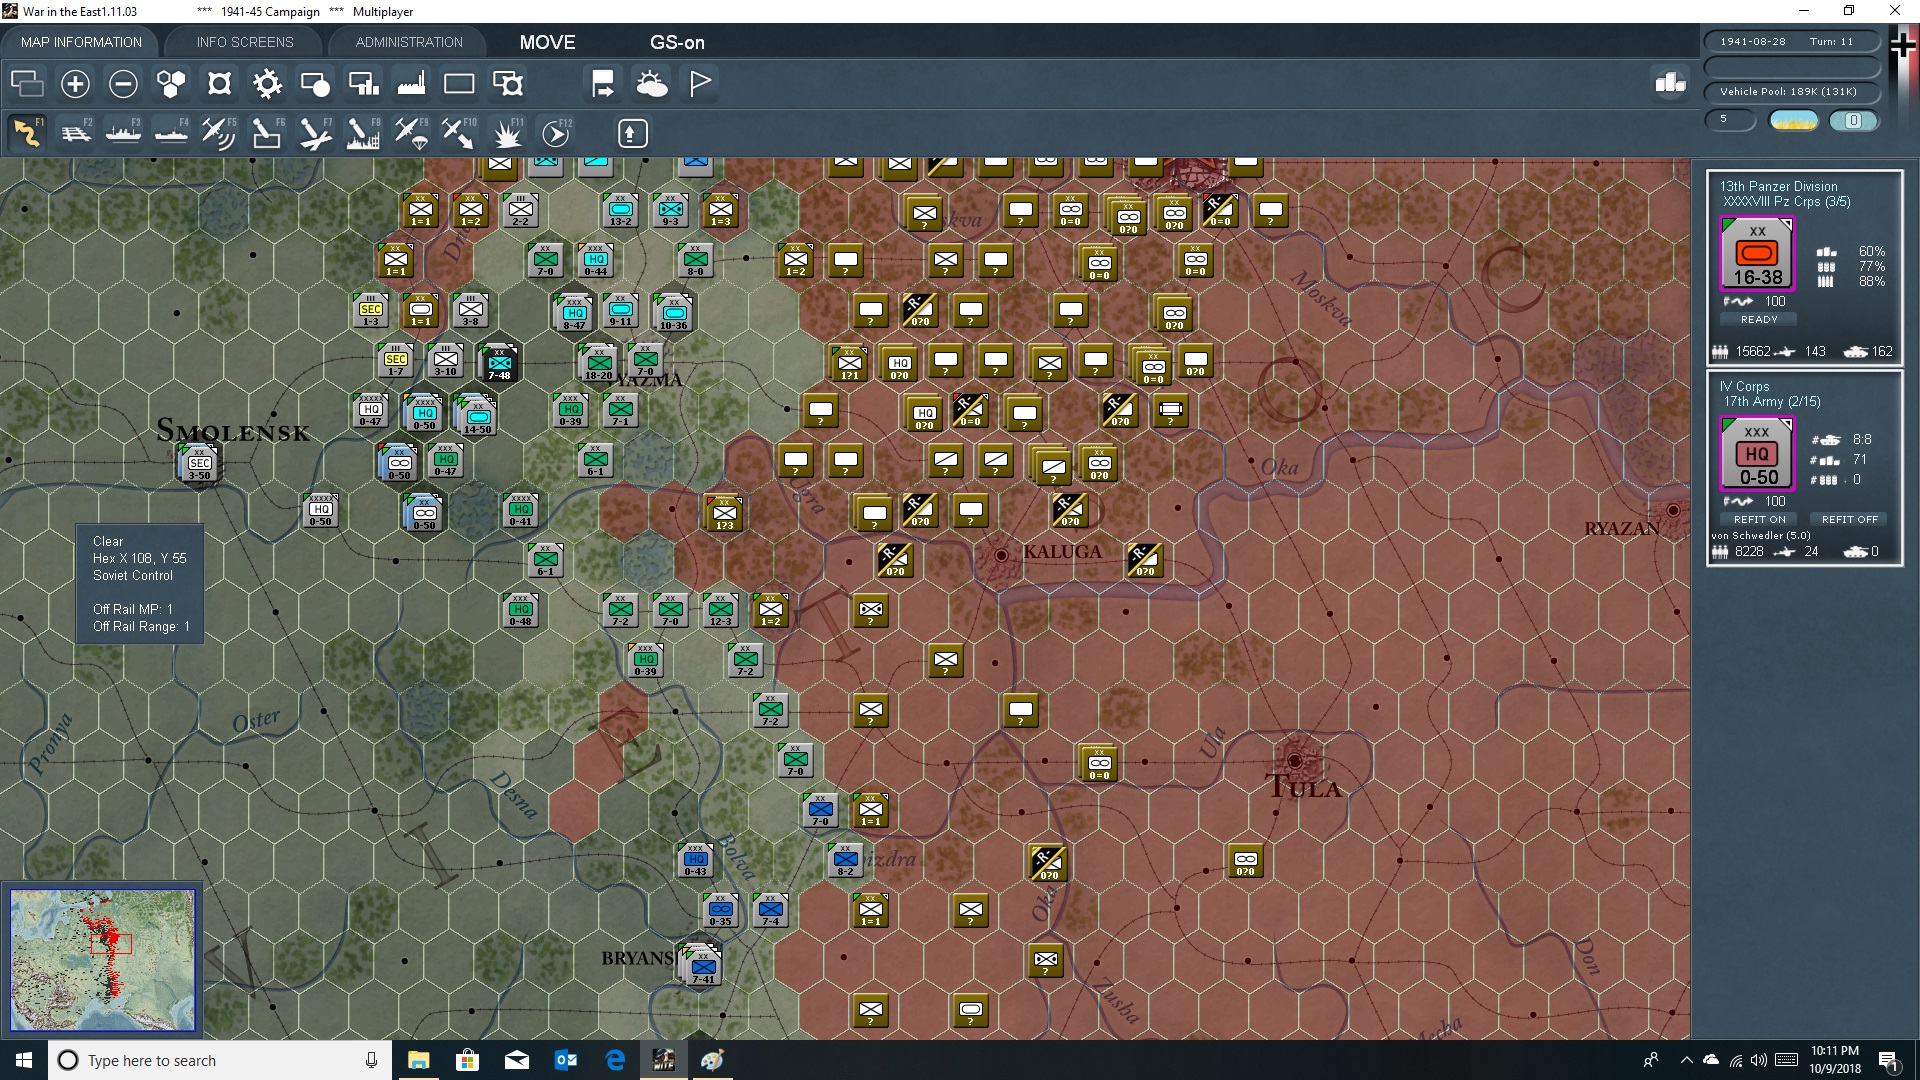Select the F7 Bomb airfield mode icon
This screenshot has height=1080, width=1920.
coord(315,133)
